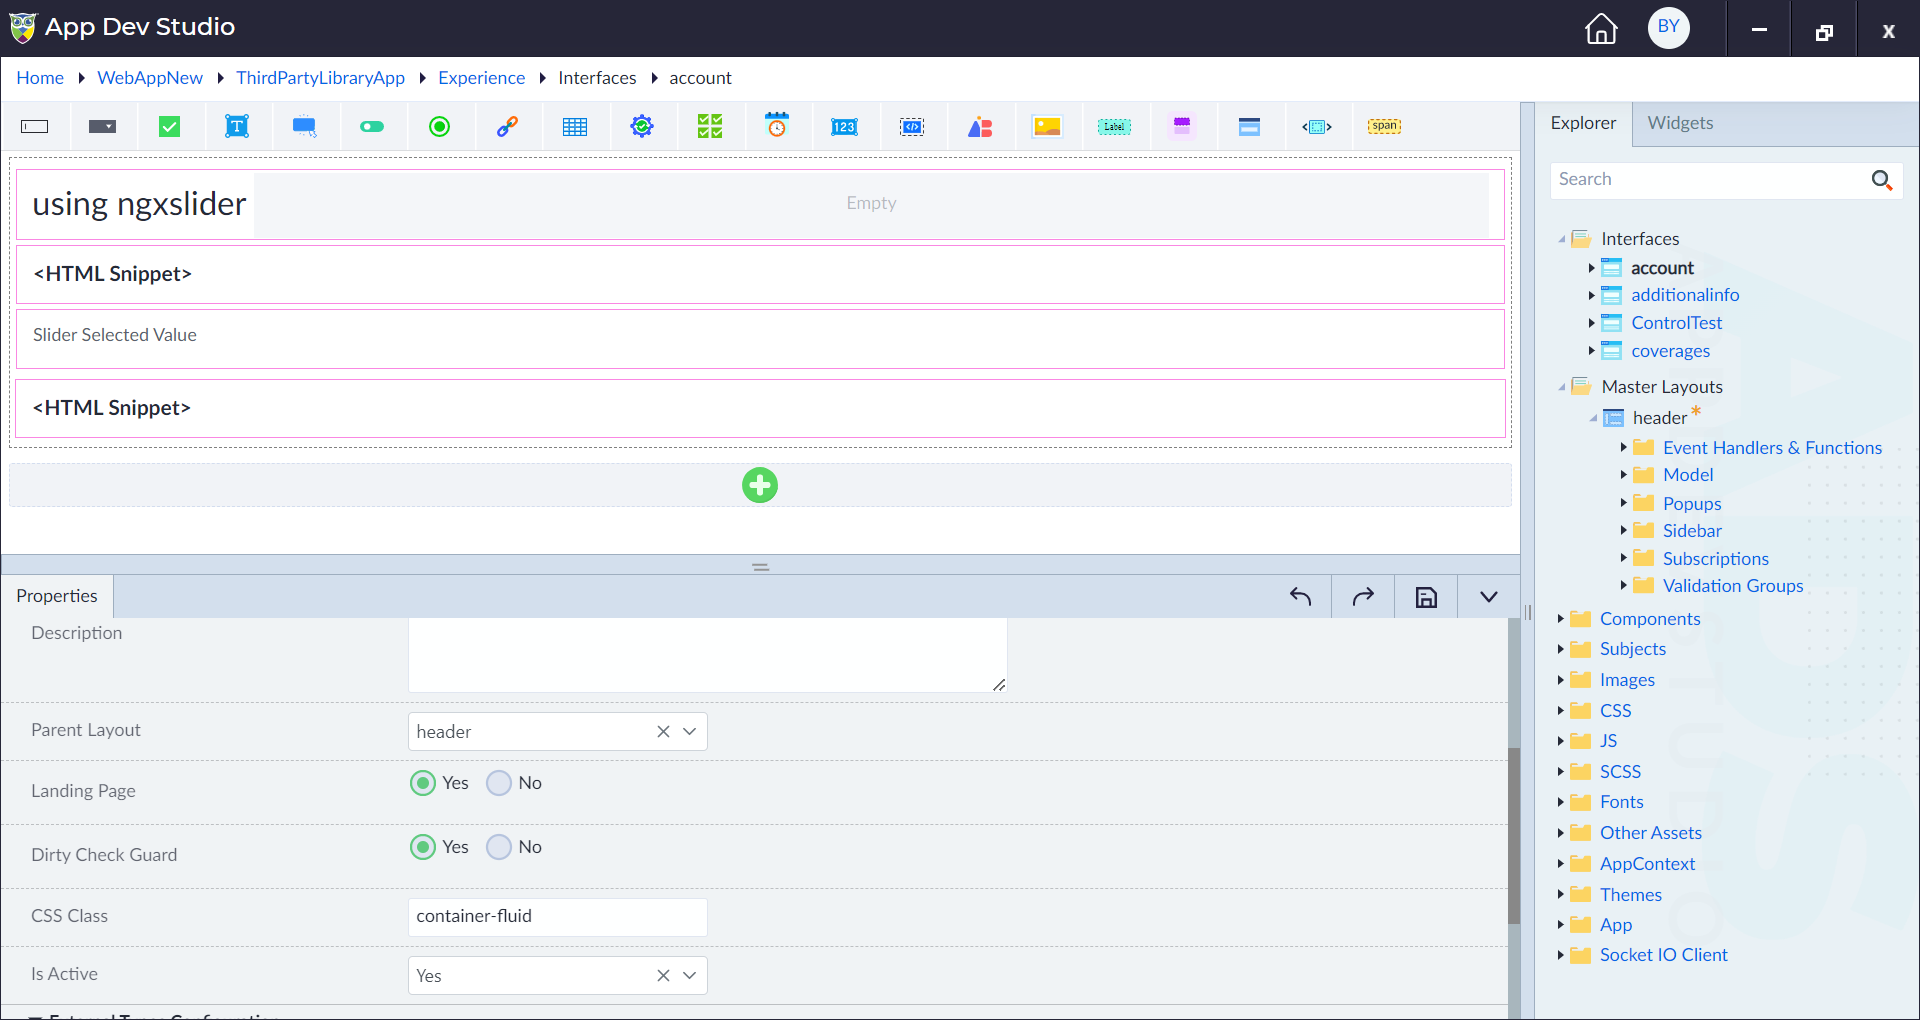Select the text input widget icon

tap(35, 127)
